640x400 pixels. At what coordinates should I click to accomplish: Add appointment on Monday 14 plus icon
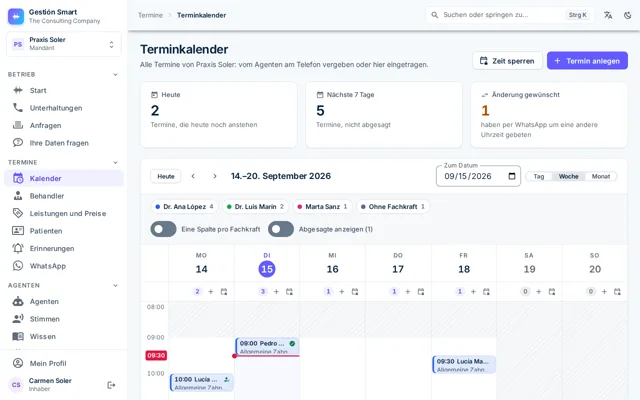coord(211,291)
